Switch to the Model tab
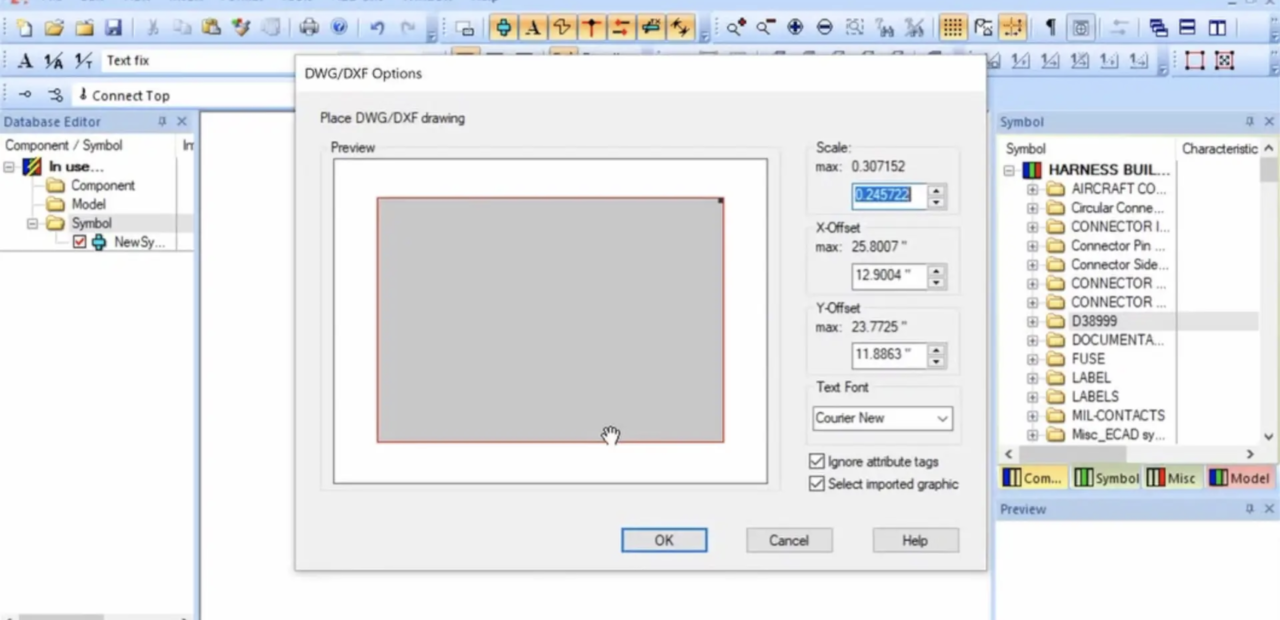 pos(1239,478)
